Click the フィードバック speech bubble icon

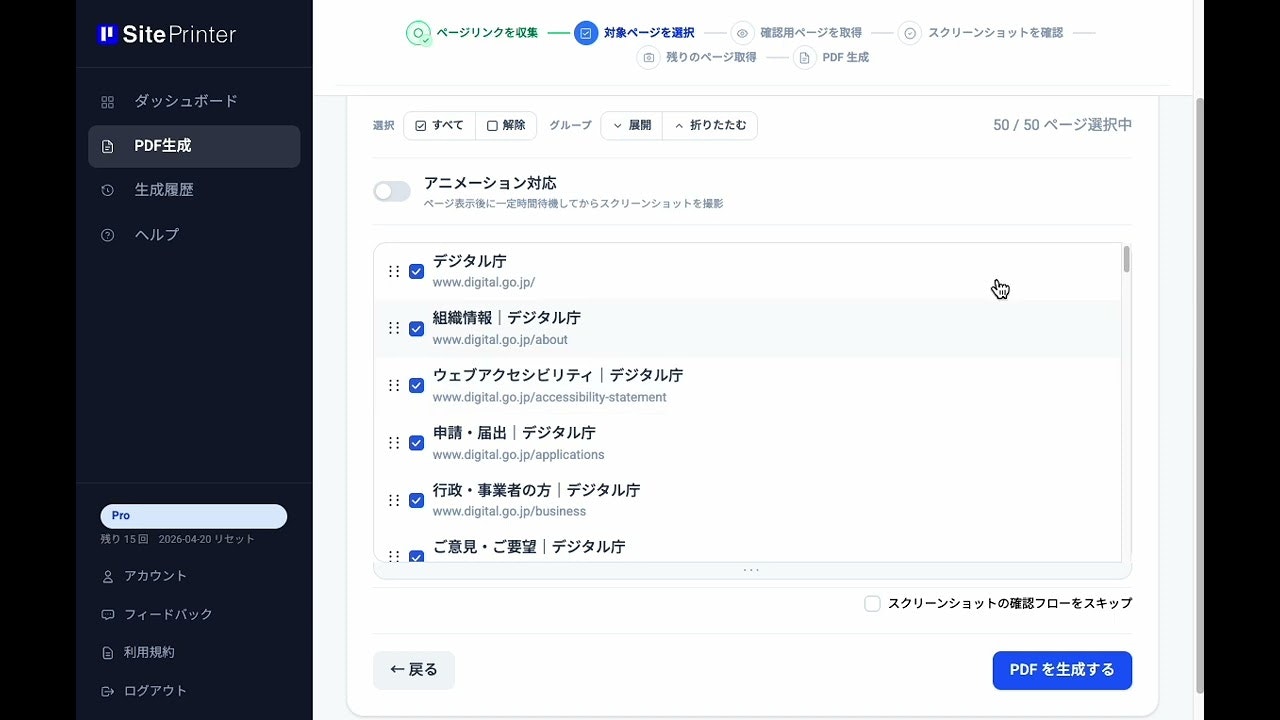point(108,615)
